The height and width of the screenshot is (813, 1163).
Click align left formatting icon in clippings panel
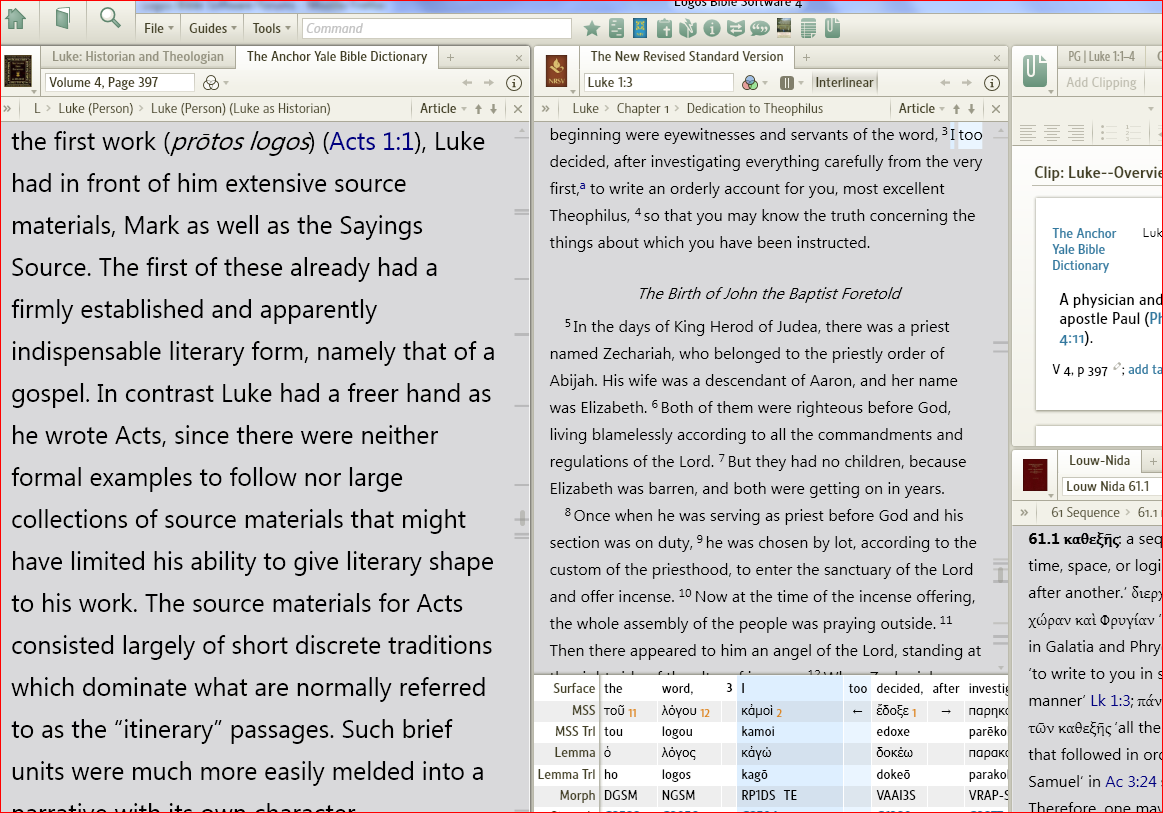[x=1027, y=134]
